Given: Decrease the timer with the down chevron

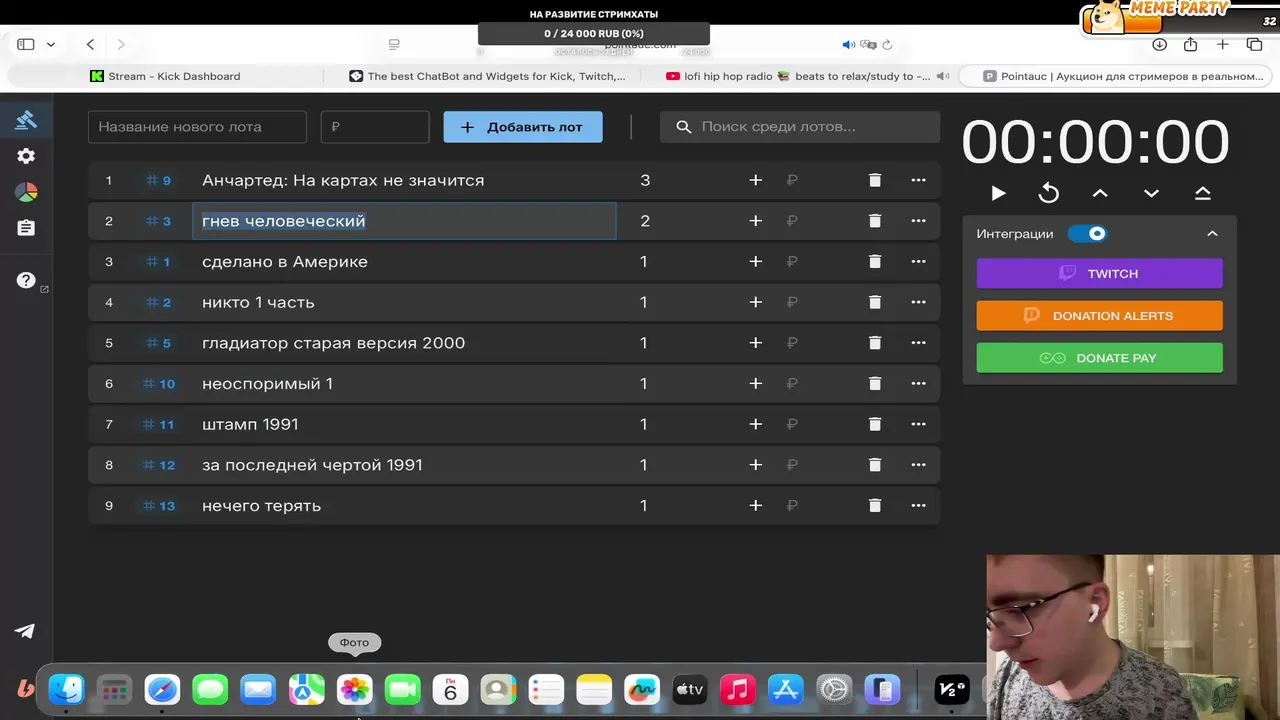Looking at the screenshot, I should tap(1151, 193).
